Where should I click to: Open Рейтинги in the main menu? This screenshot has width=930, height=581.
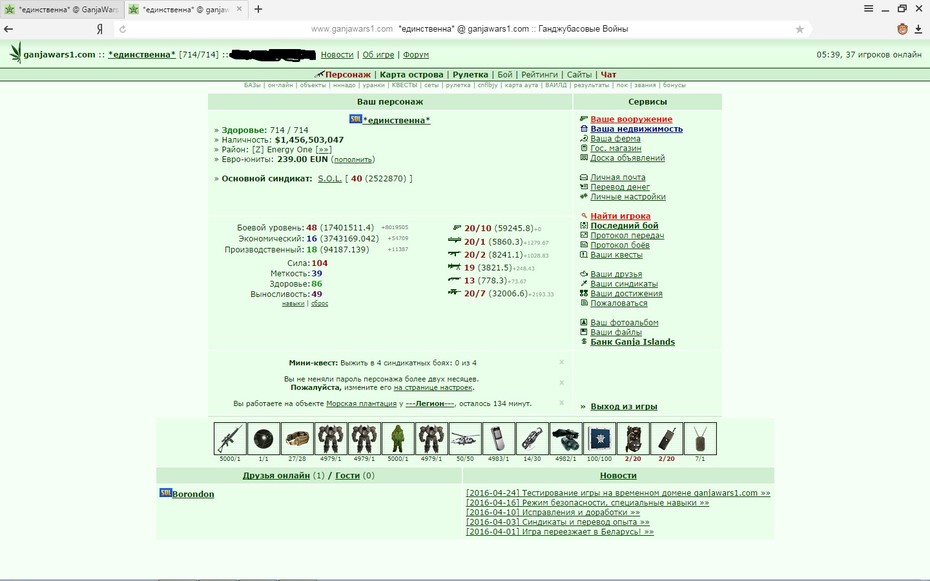(x=539, y=75)
